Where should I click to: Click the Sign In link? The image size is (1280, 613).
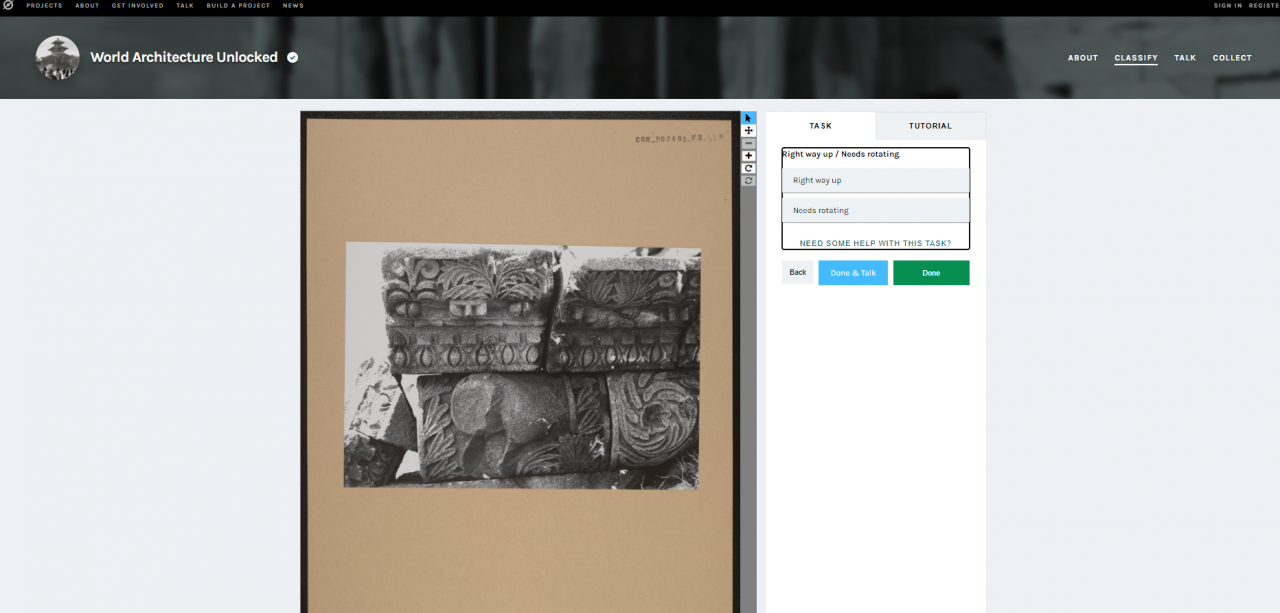(x=1228, y=5)
